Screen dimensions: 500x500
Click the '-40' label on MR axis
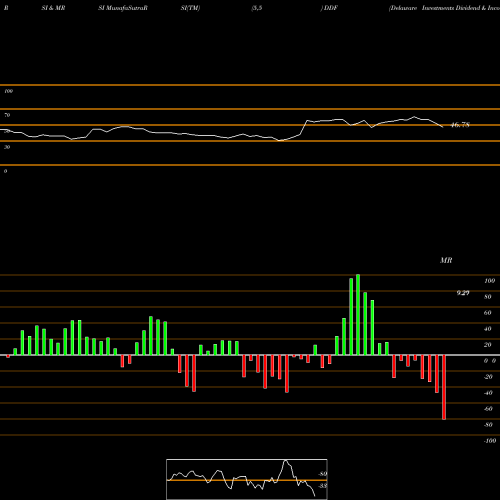488,393
